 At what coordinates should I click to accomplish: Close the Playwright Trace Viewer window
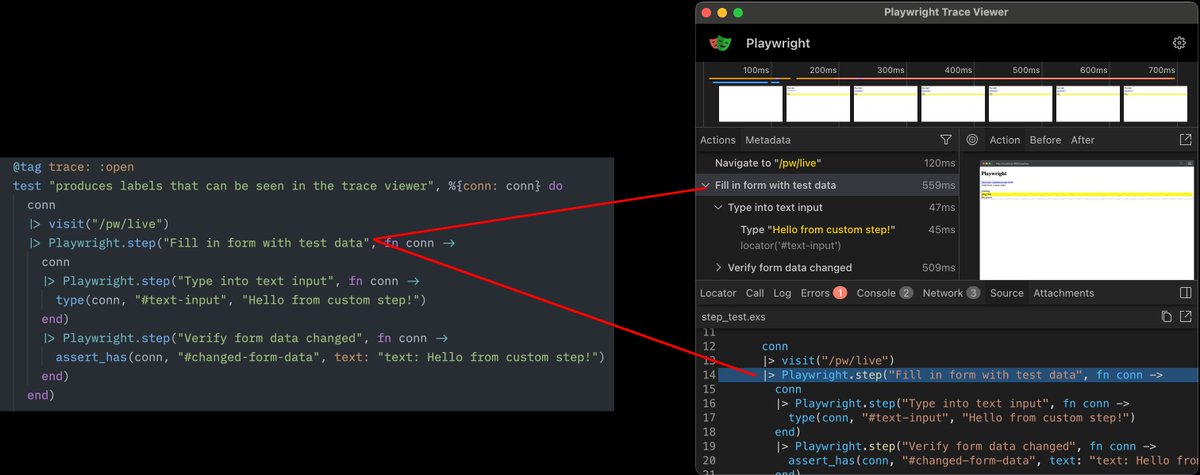point(706,12)
